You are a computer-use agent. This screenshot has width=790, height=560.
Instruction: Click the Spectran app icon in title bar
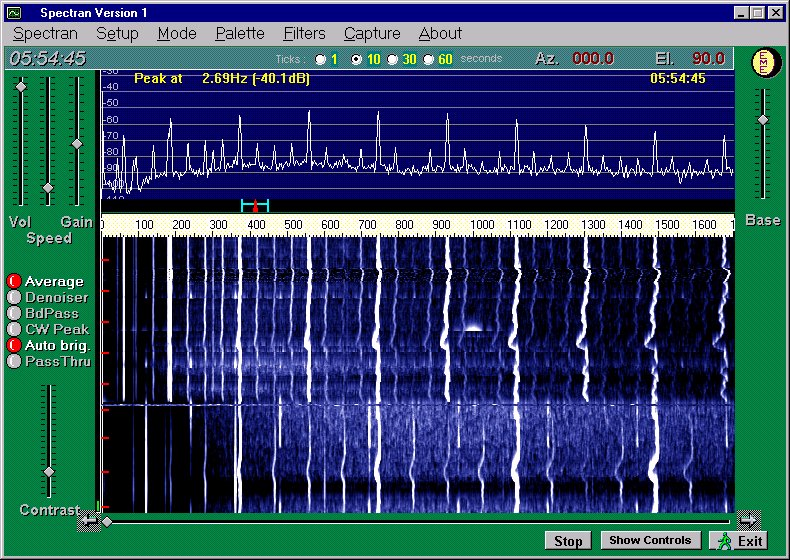14,13
